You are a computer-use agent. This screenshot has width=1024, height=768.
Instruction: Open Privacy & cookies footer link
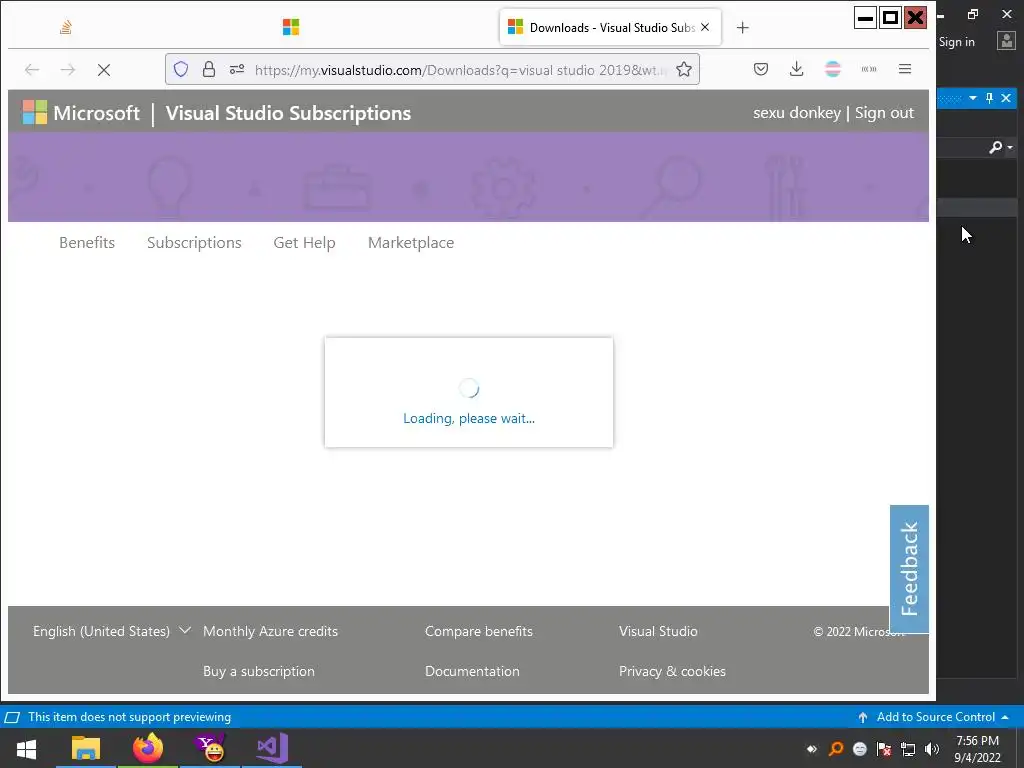pos(672,671)
